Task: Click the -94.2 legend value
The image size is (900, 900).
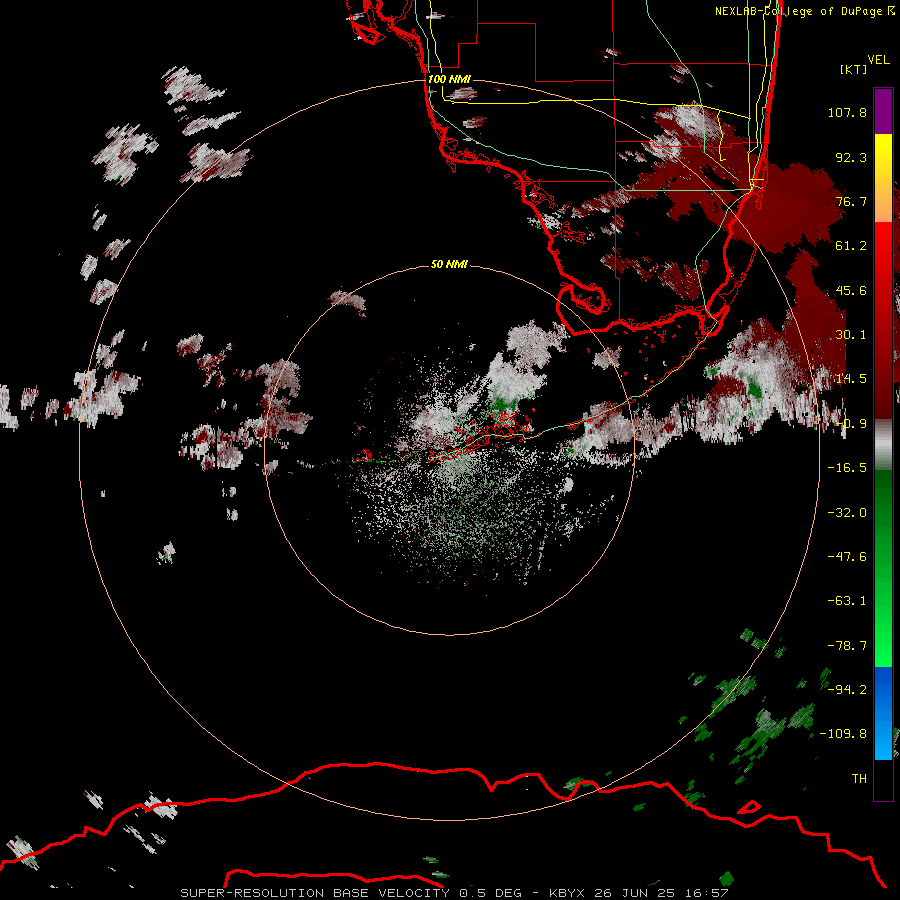Action: click(847, 690)
